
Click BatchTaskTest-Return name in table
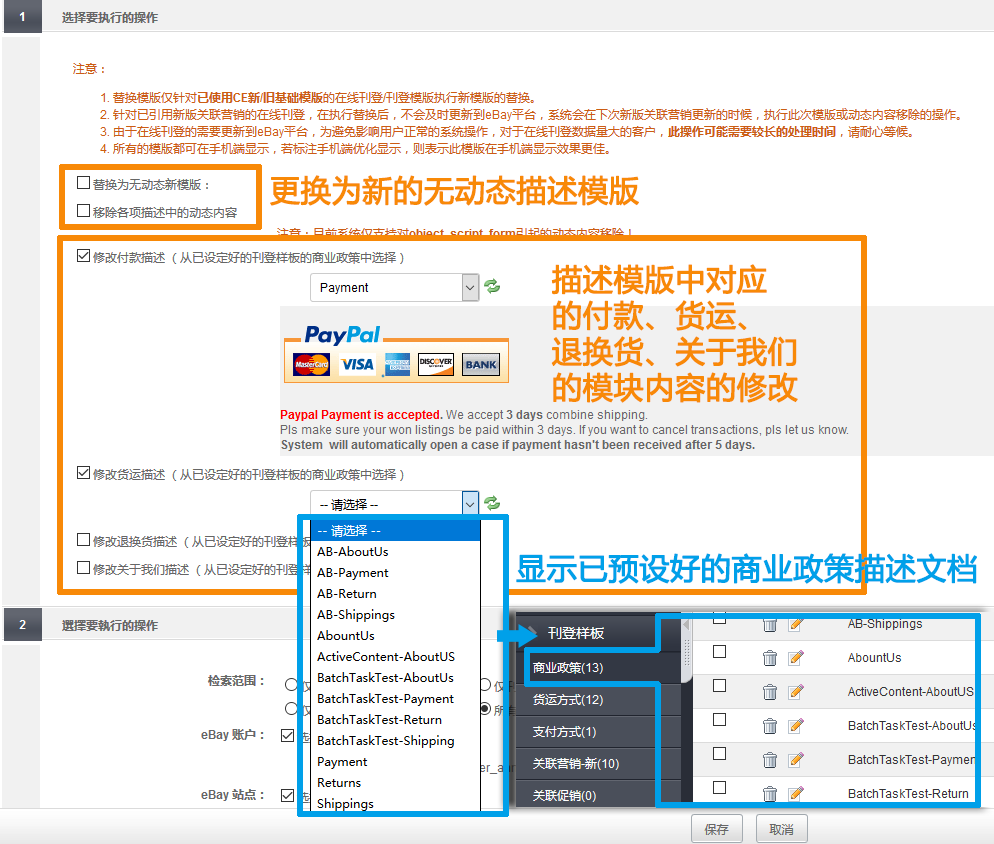[908, 793]
